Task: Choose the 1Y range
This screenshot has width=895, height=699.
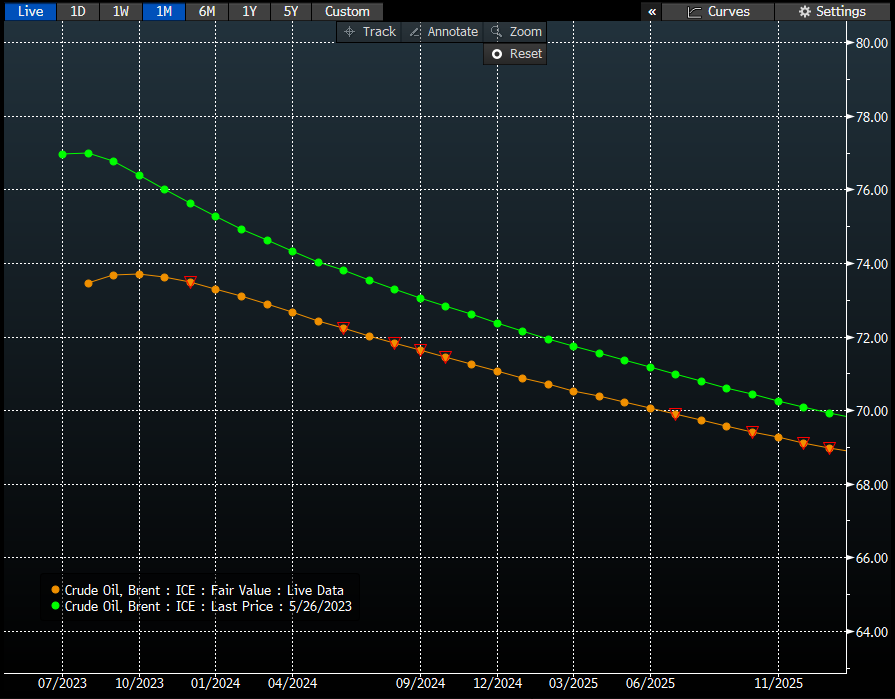Action: 249,11
